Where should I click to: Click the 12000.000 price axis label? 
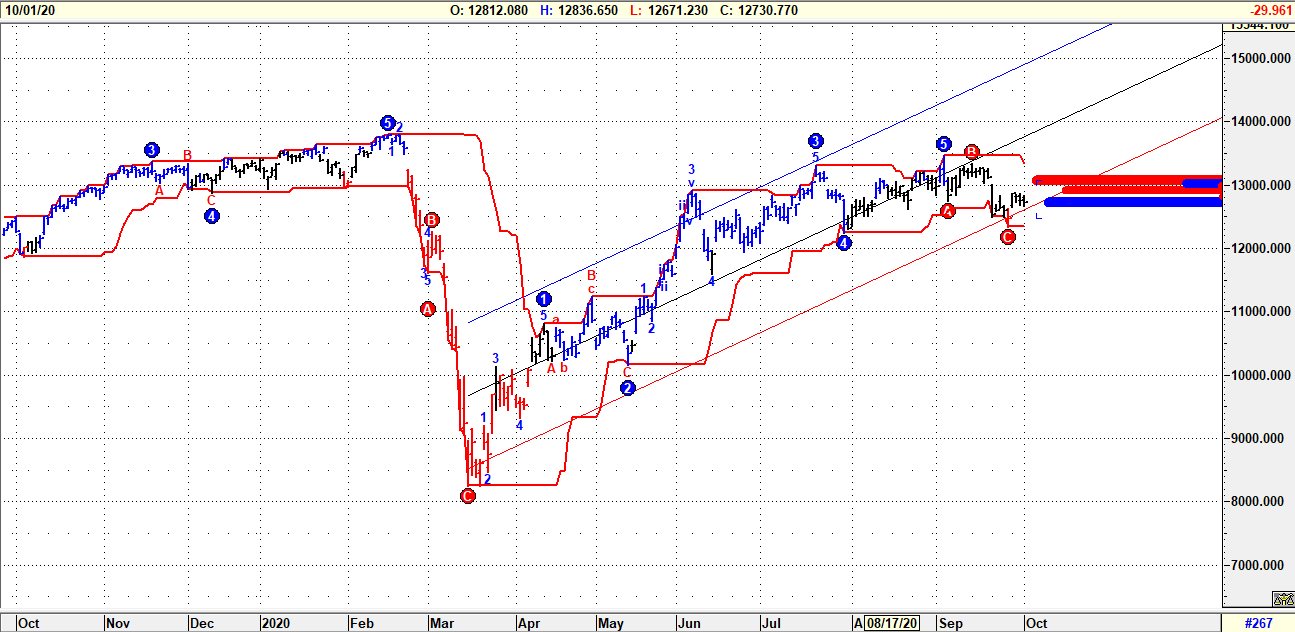click(1262, 248)
